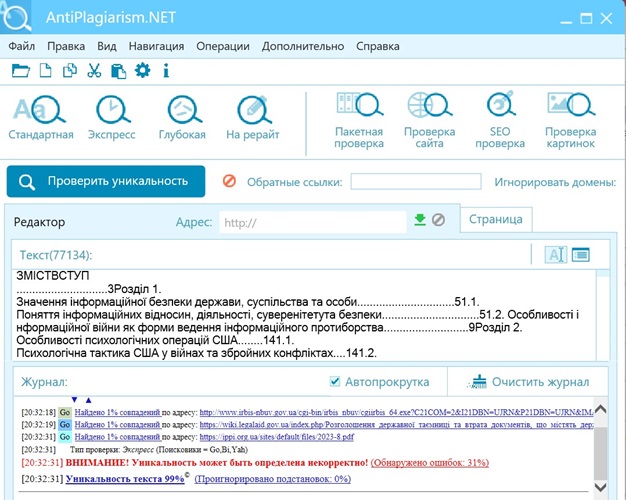Paste using the clipboard toolbar icon
Screen dimensions: 626x500
pos(119,71)
